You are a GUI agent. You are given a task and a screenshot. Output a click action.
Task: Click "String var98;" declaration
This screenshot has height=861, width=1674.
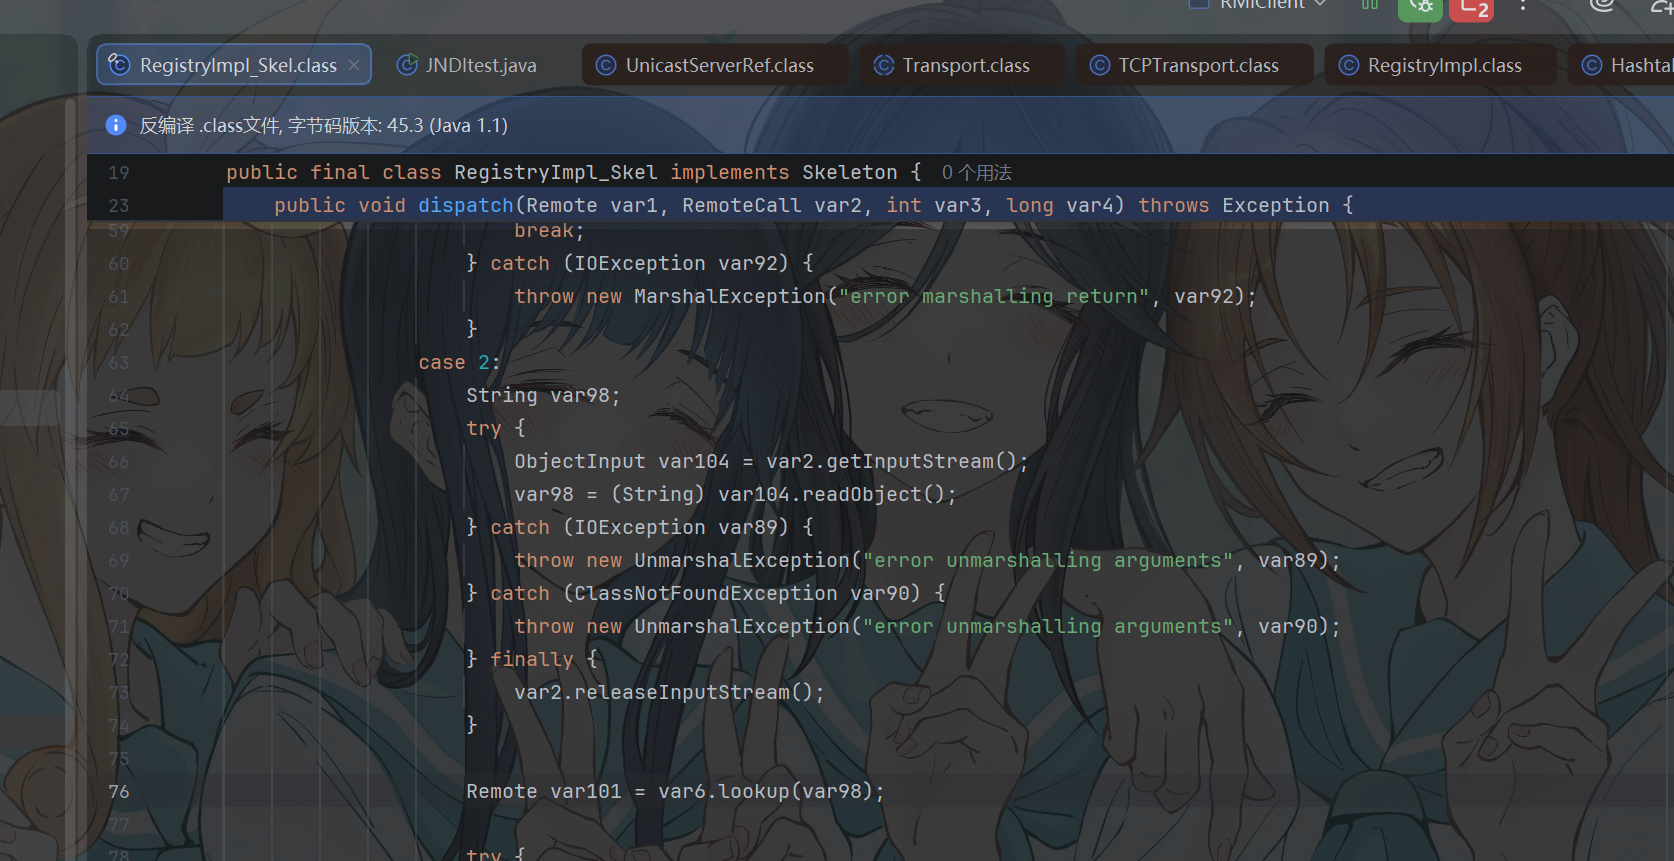click(x=543, y=396)
